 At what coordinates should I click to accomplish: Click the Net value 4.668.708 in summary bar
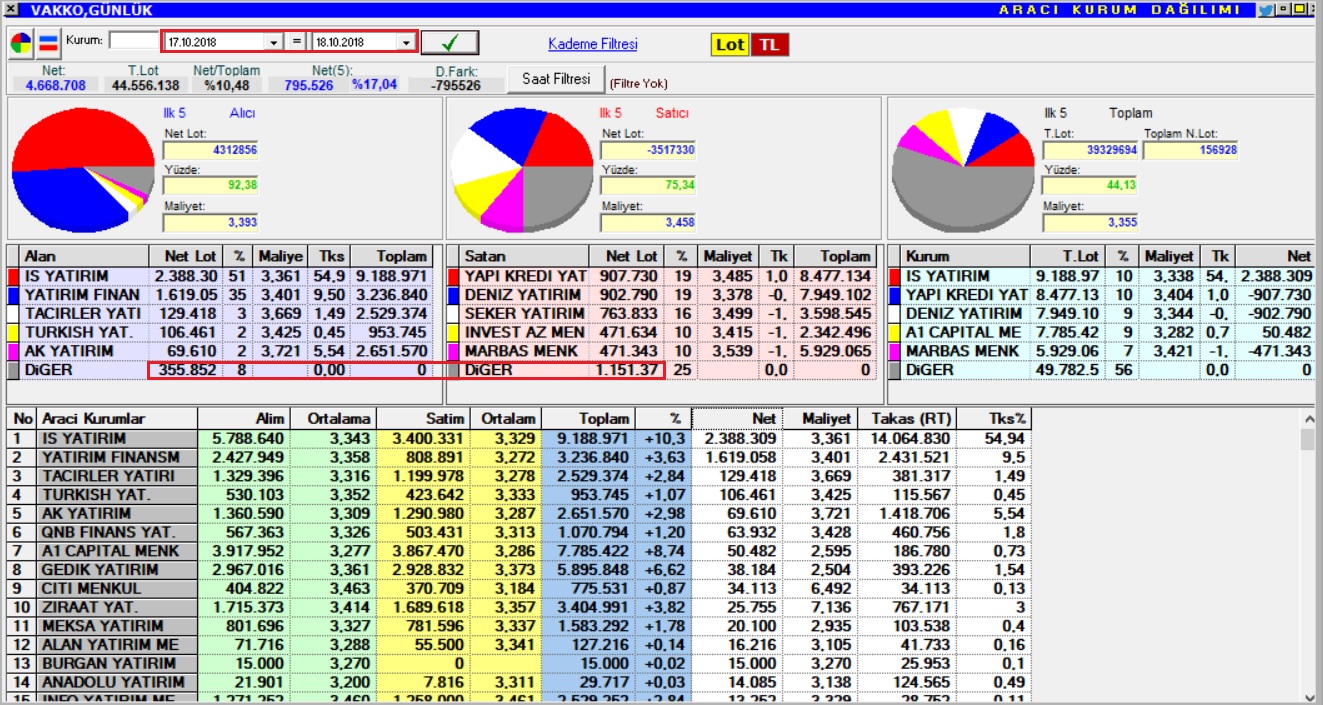coord(56,86)
